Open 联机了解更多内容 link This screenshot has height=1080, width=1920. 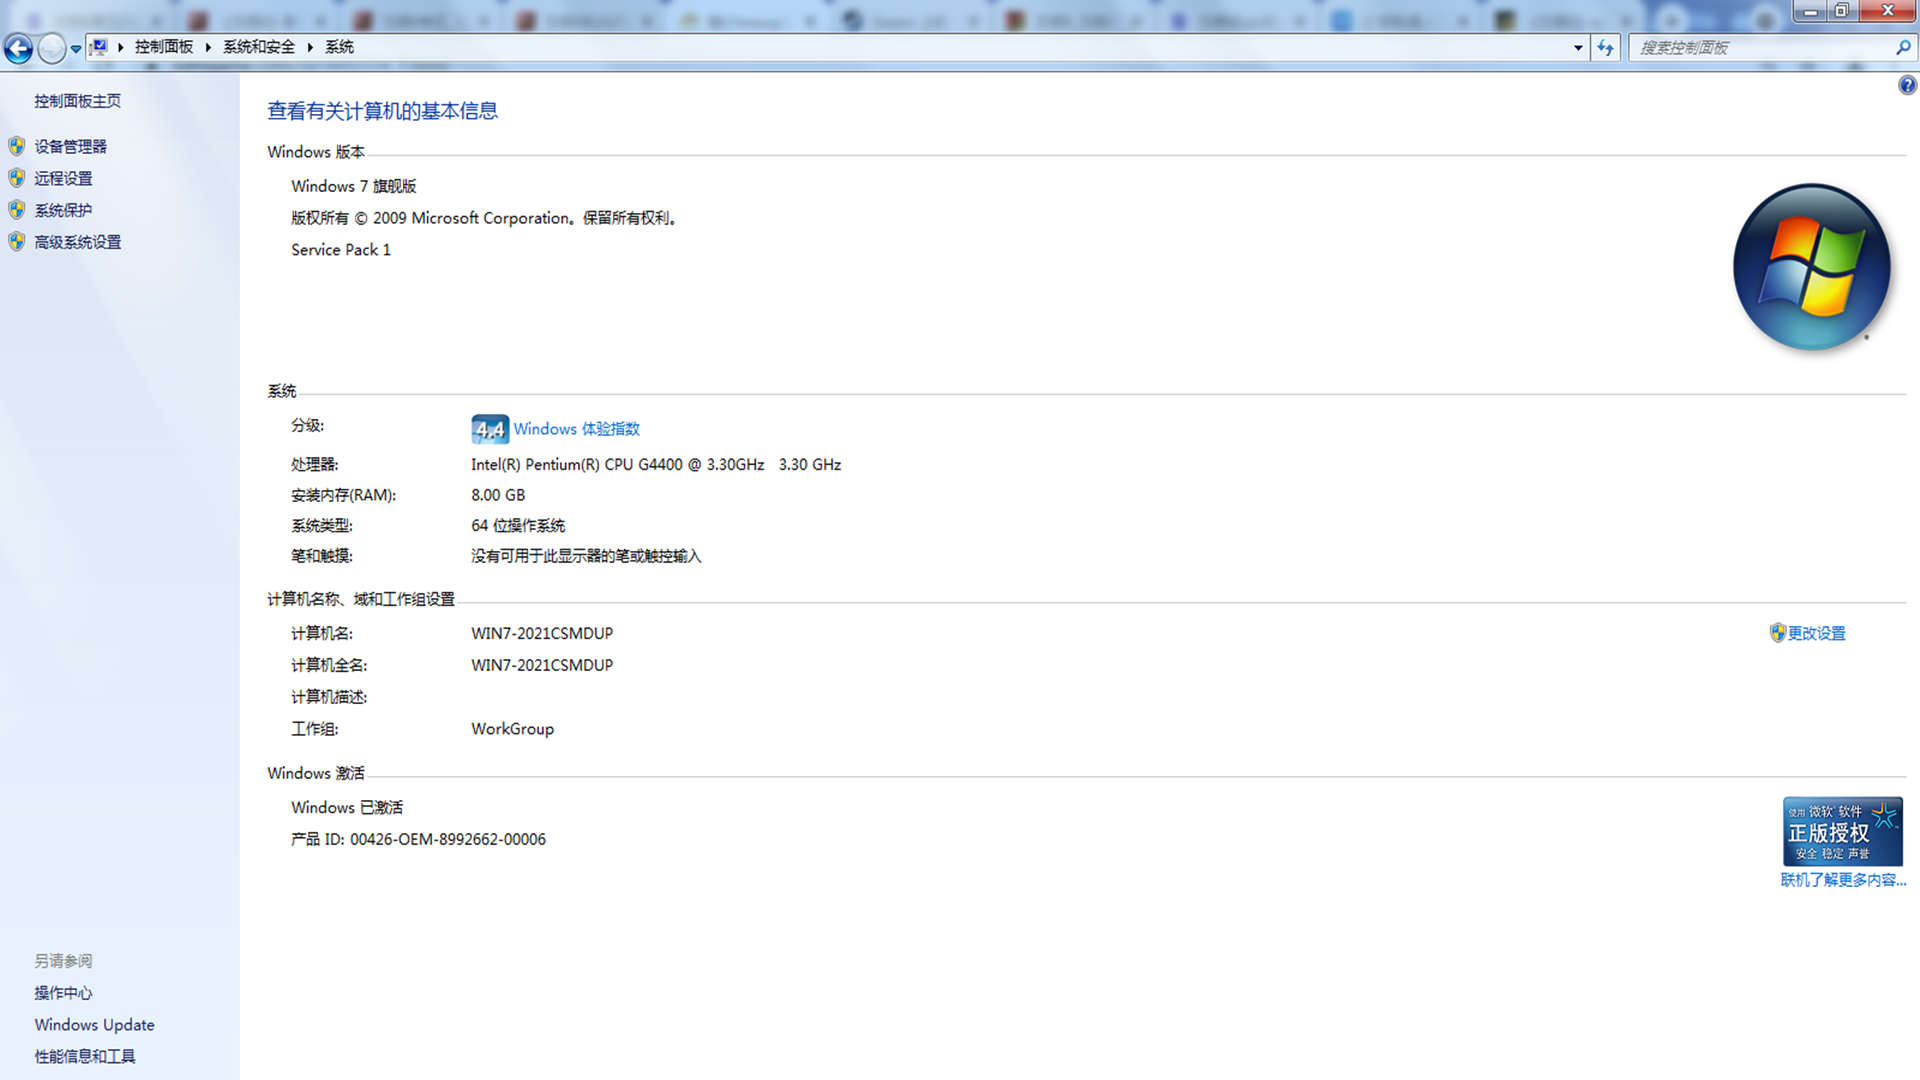(1843, 880)
